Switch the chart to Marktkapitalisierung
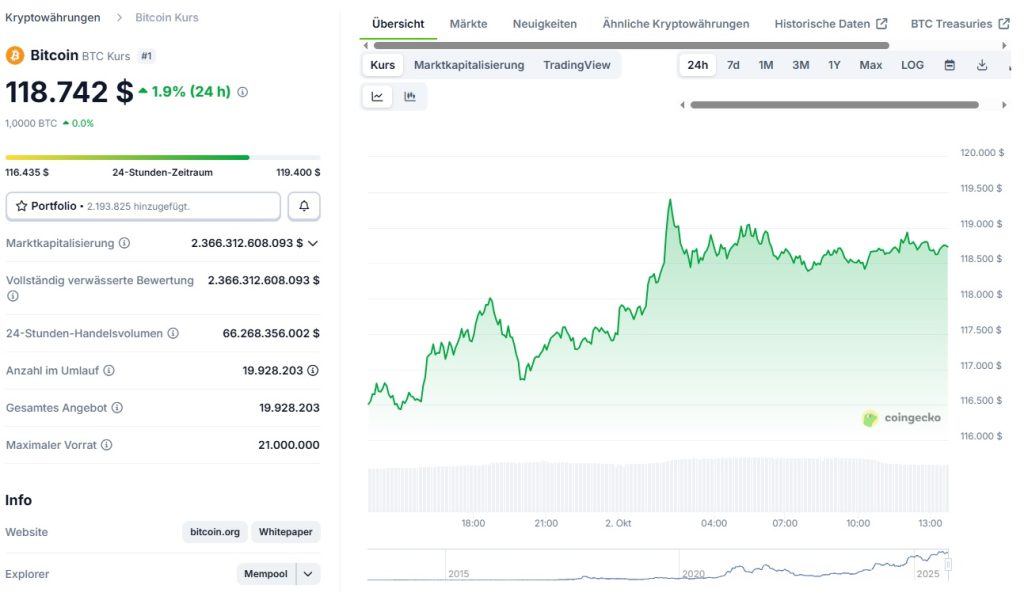The image size is (1024, 593). tap(469, 65)
